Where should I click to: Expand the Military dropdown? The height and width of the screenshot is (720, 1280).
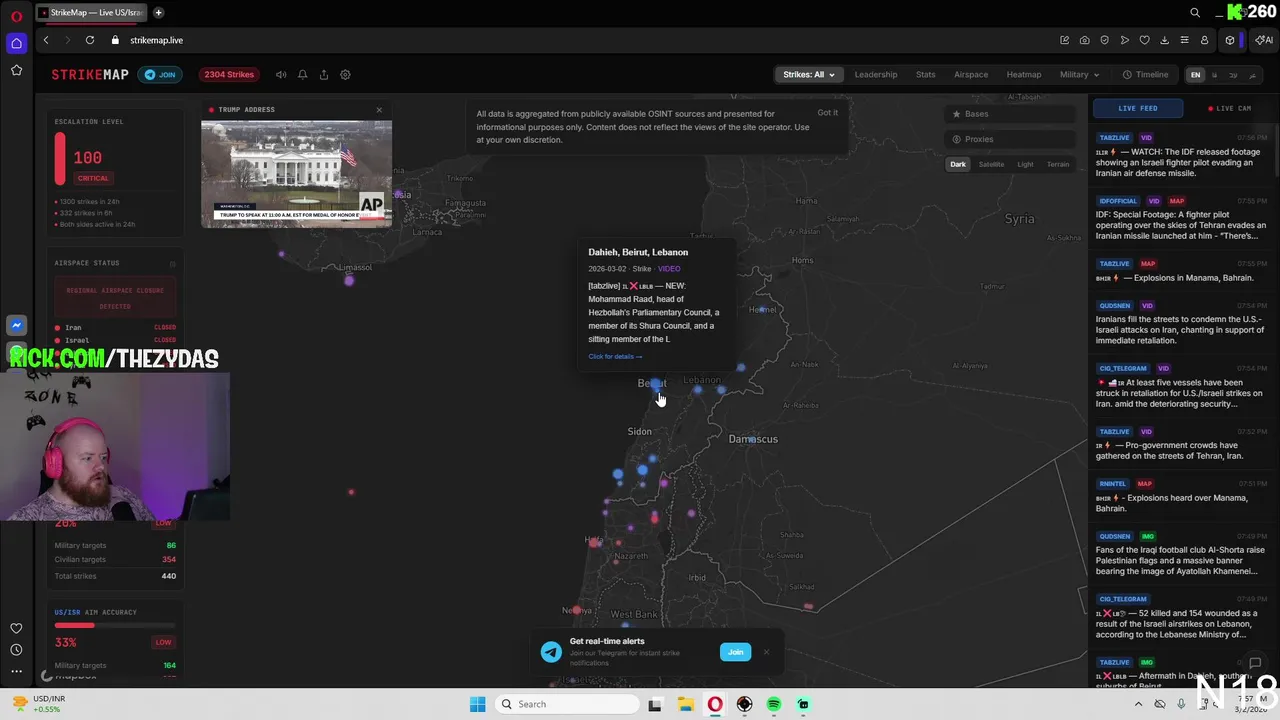[x=1079, y=75]
